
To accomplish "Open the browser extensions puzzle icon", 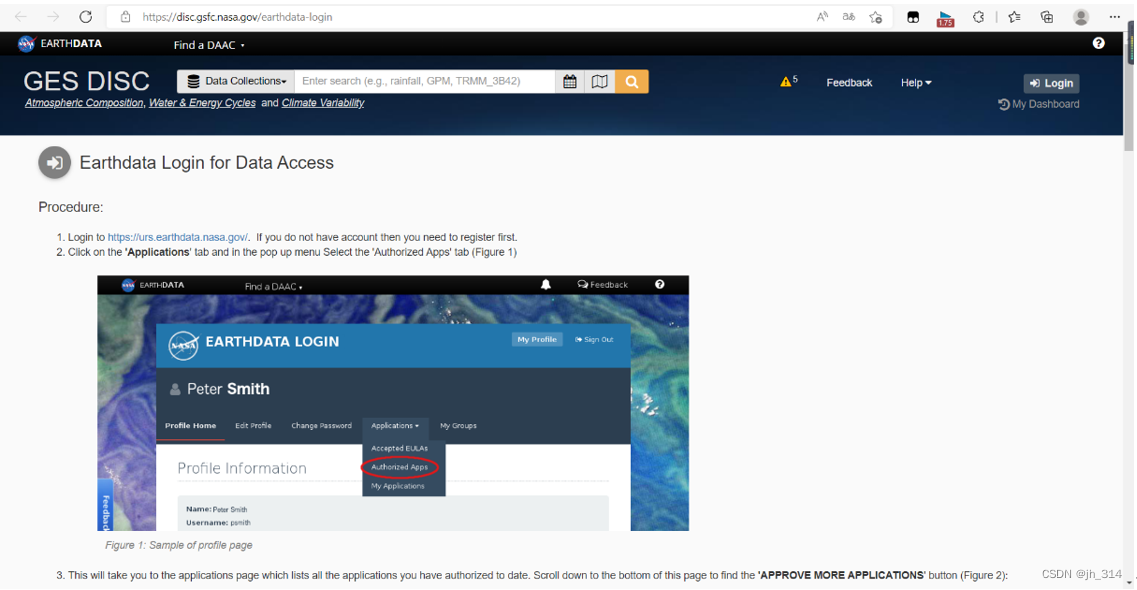I will tap(978, 17).
